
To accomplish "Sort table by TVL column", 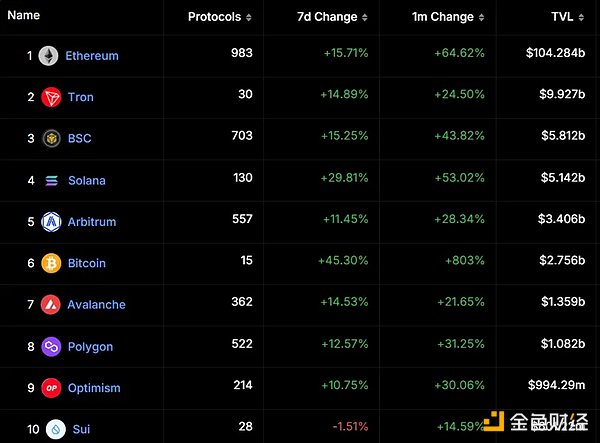I will (x=568, y=17).
